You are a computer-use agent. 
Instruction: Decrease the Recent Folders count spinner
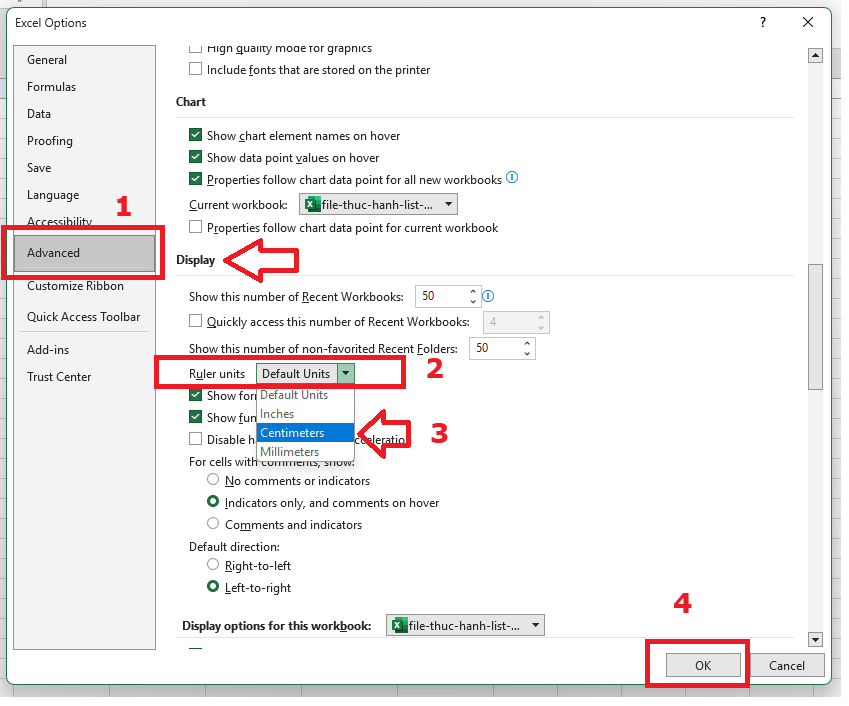(529, 355)
